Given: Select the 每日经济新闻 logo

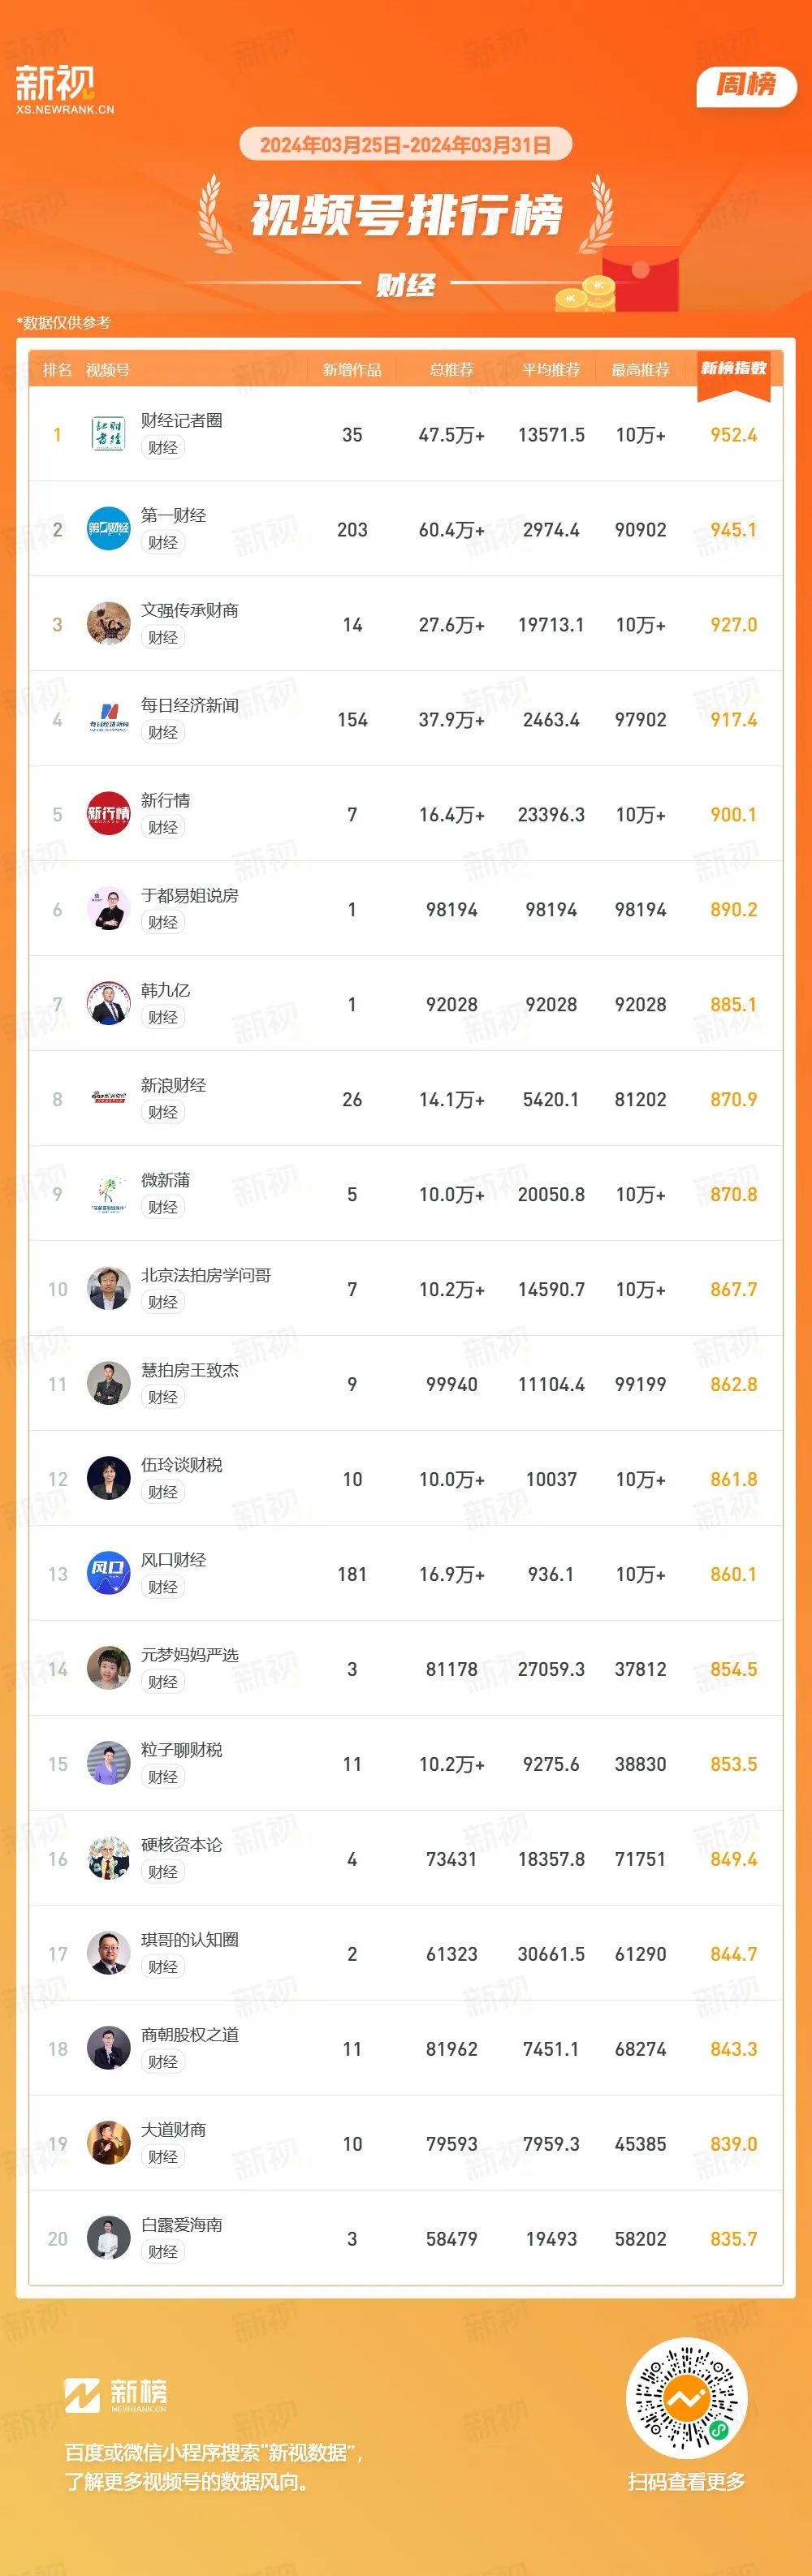Looking at the screenshot, I should pos(108,719).
